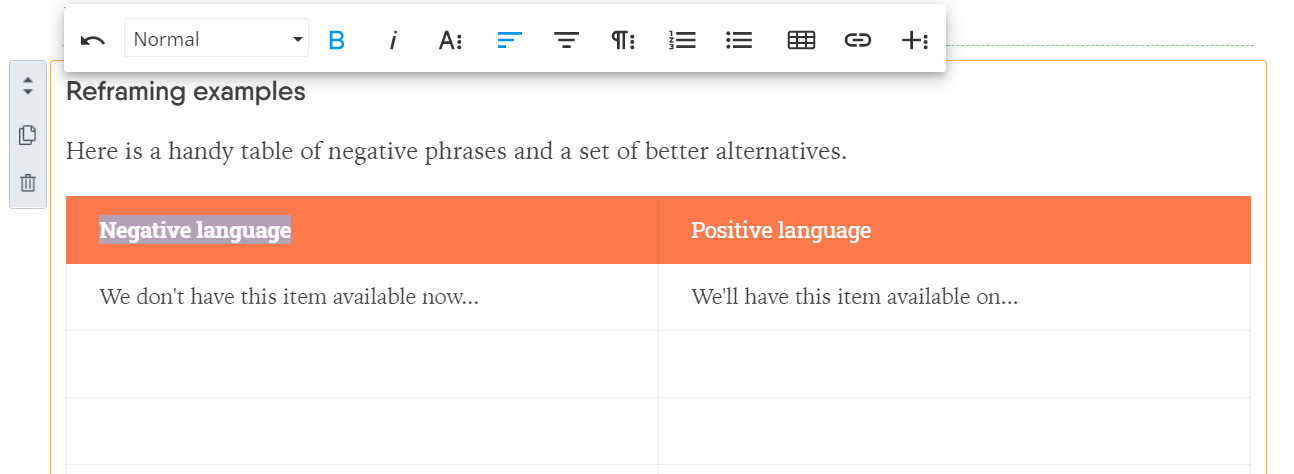Image resolution: width=1294 pixels, height=474 pixels.
Task: Toggle italic formatting
Action: (x=393, y=40)
